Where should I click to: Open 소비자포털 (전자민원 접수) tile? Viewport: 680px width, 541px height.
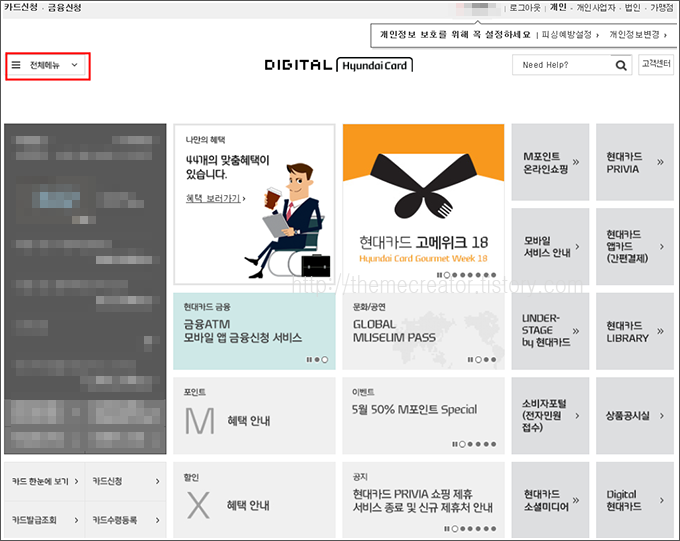pyautogui.click(x=550, y=416)
